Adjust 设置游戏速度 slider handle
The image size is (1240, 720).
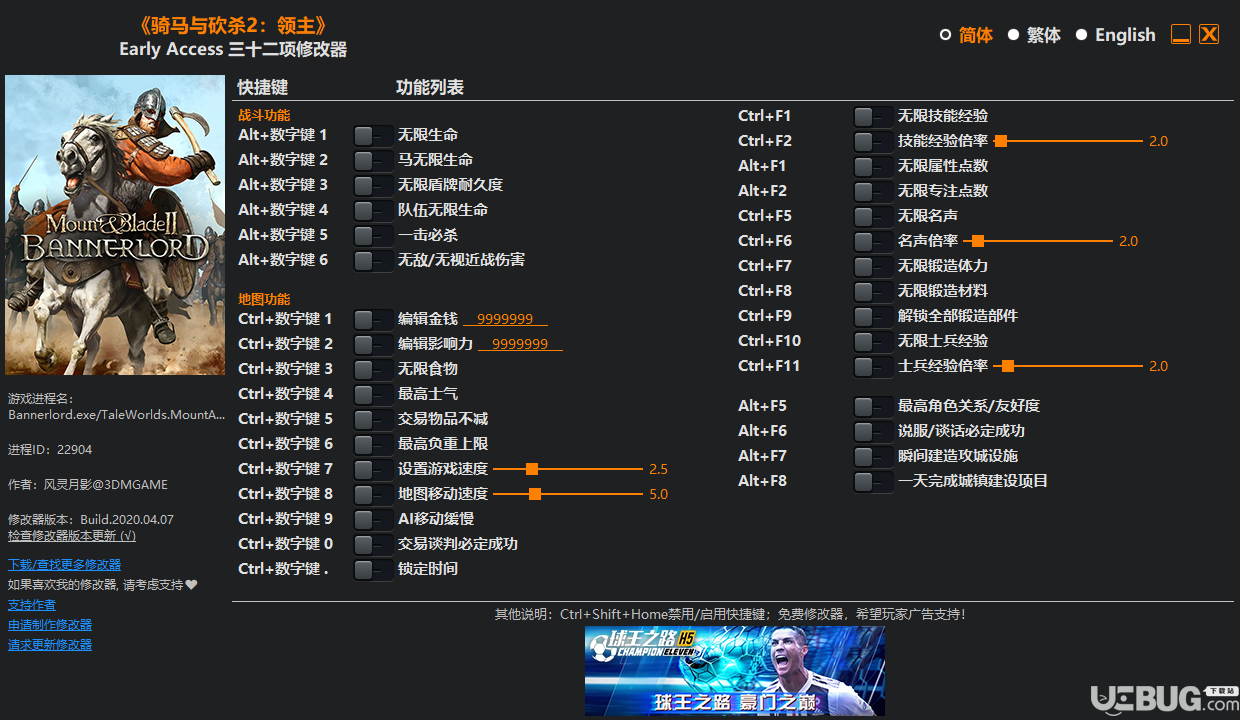coord(532,469)
